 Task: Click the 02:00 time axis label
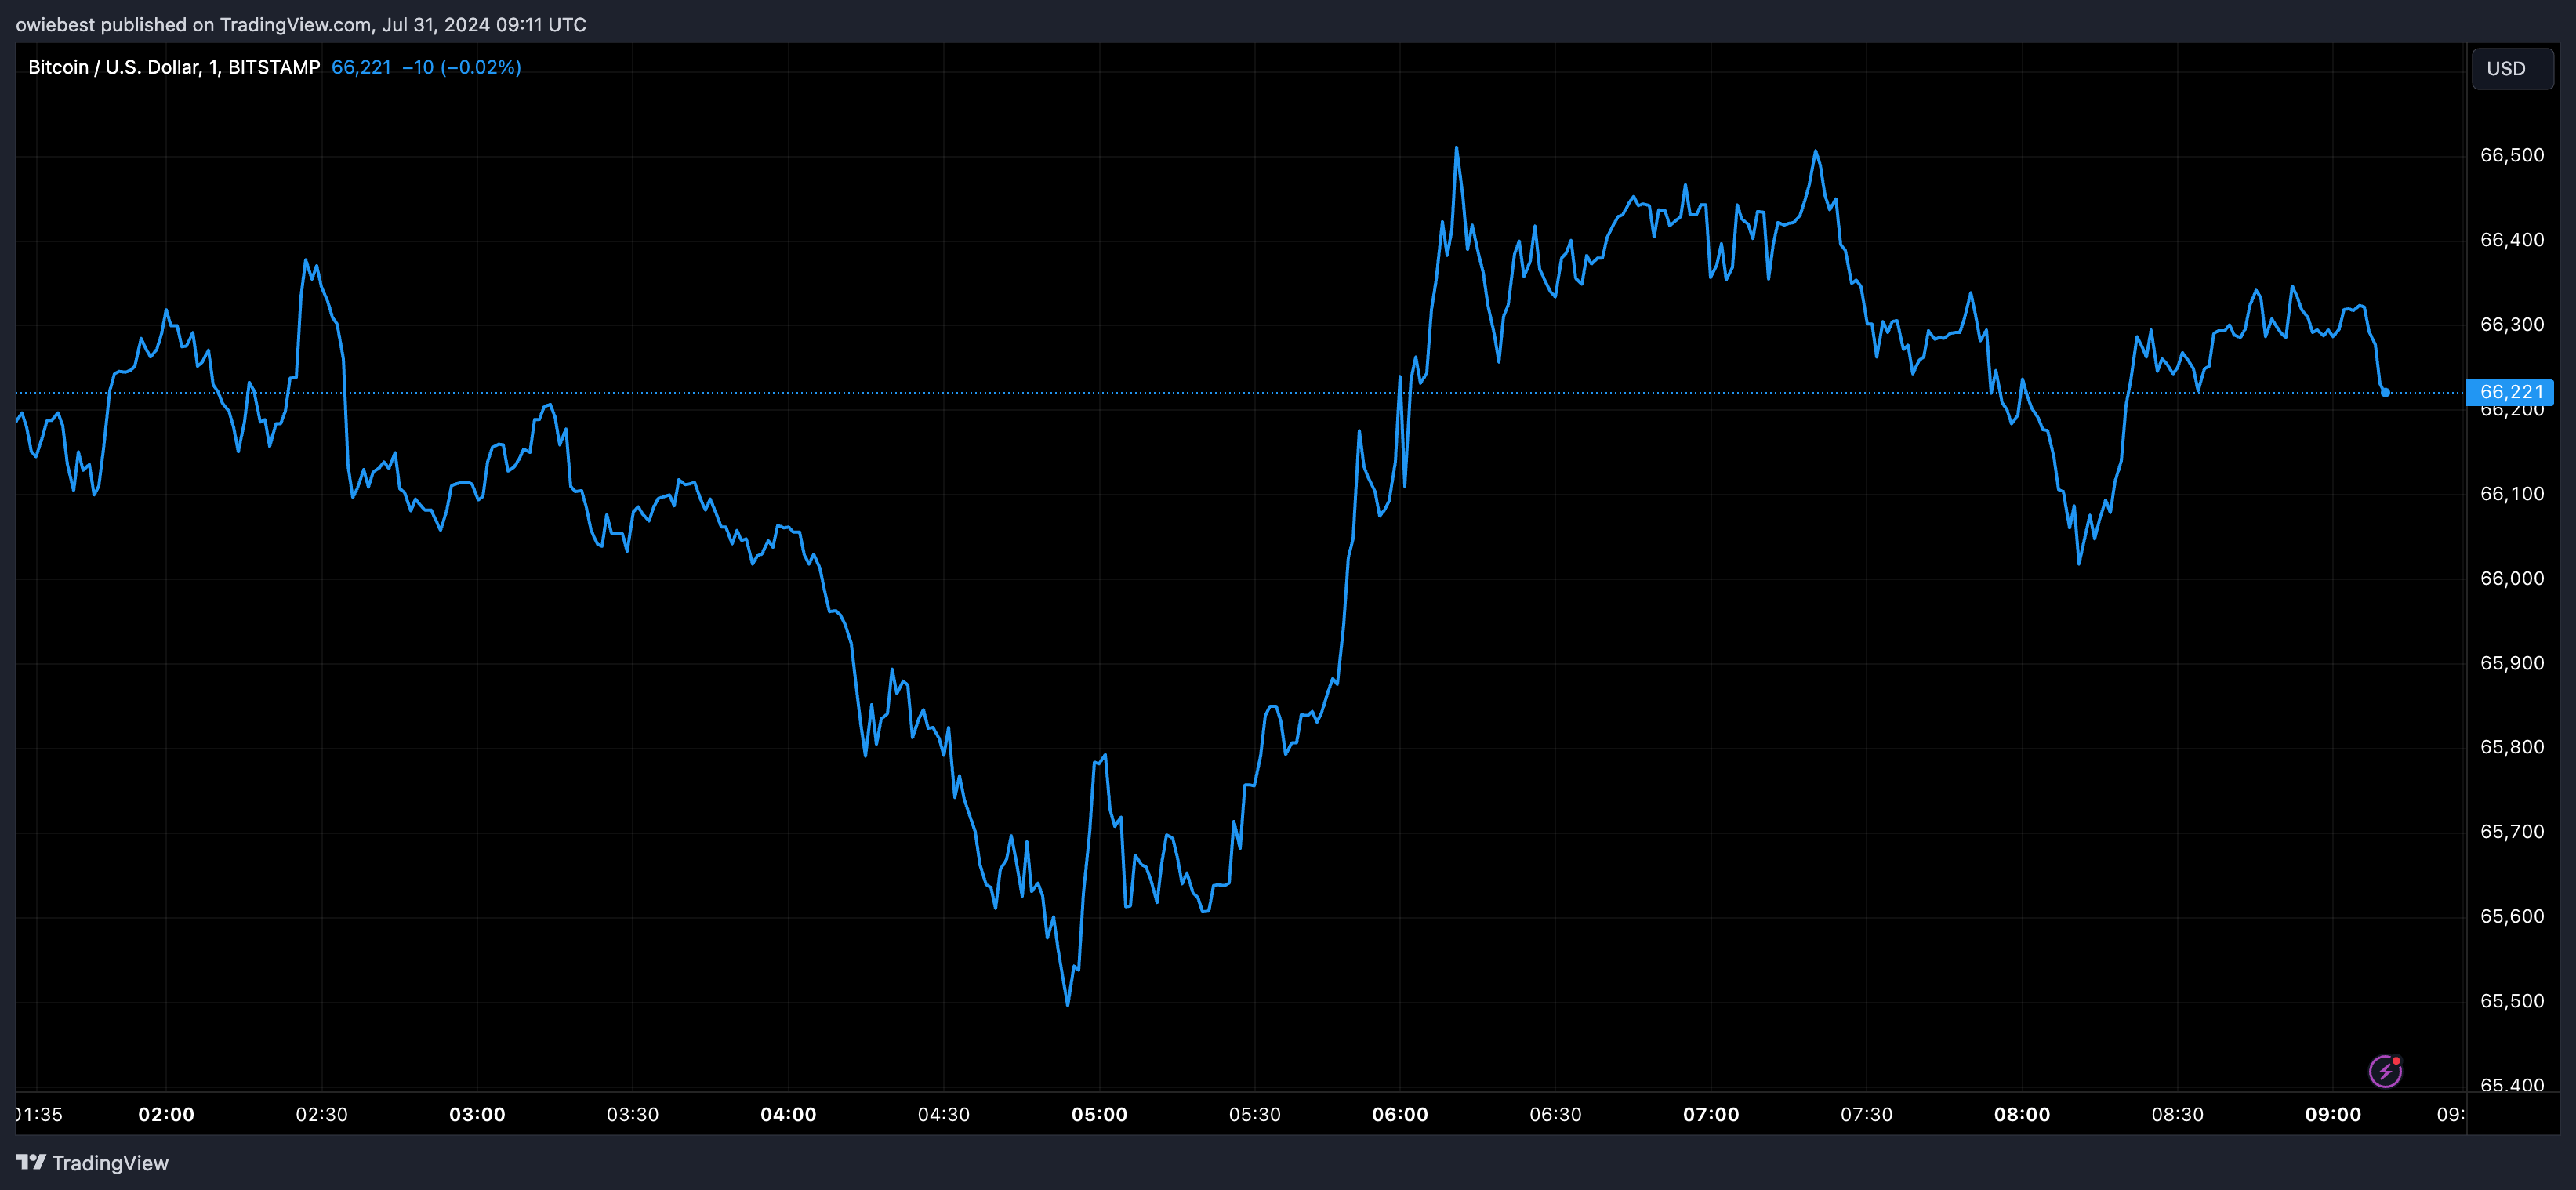click(x=166, y=1114)
